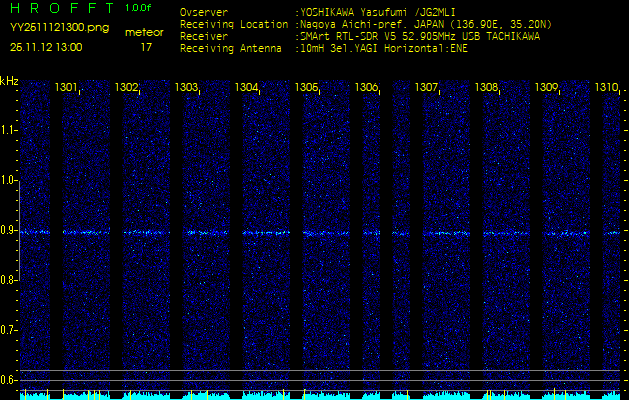
Task: Click the 1307 minute label
Action: point(427,88)
